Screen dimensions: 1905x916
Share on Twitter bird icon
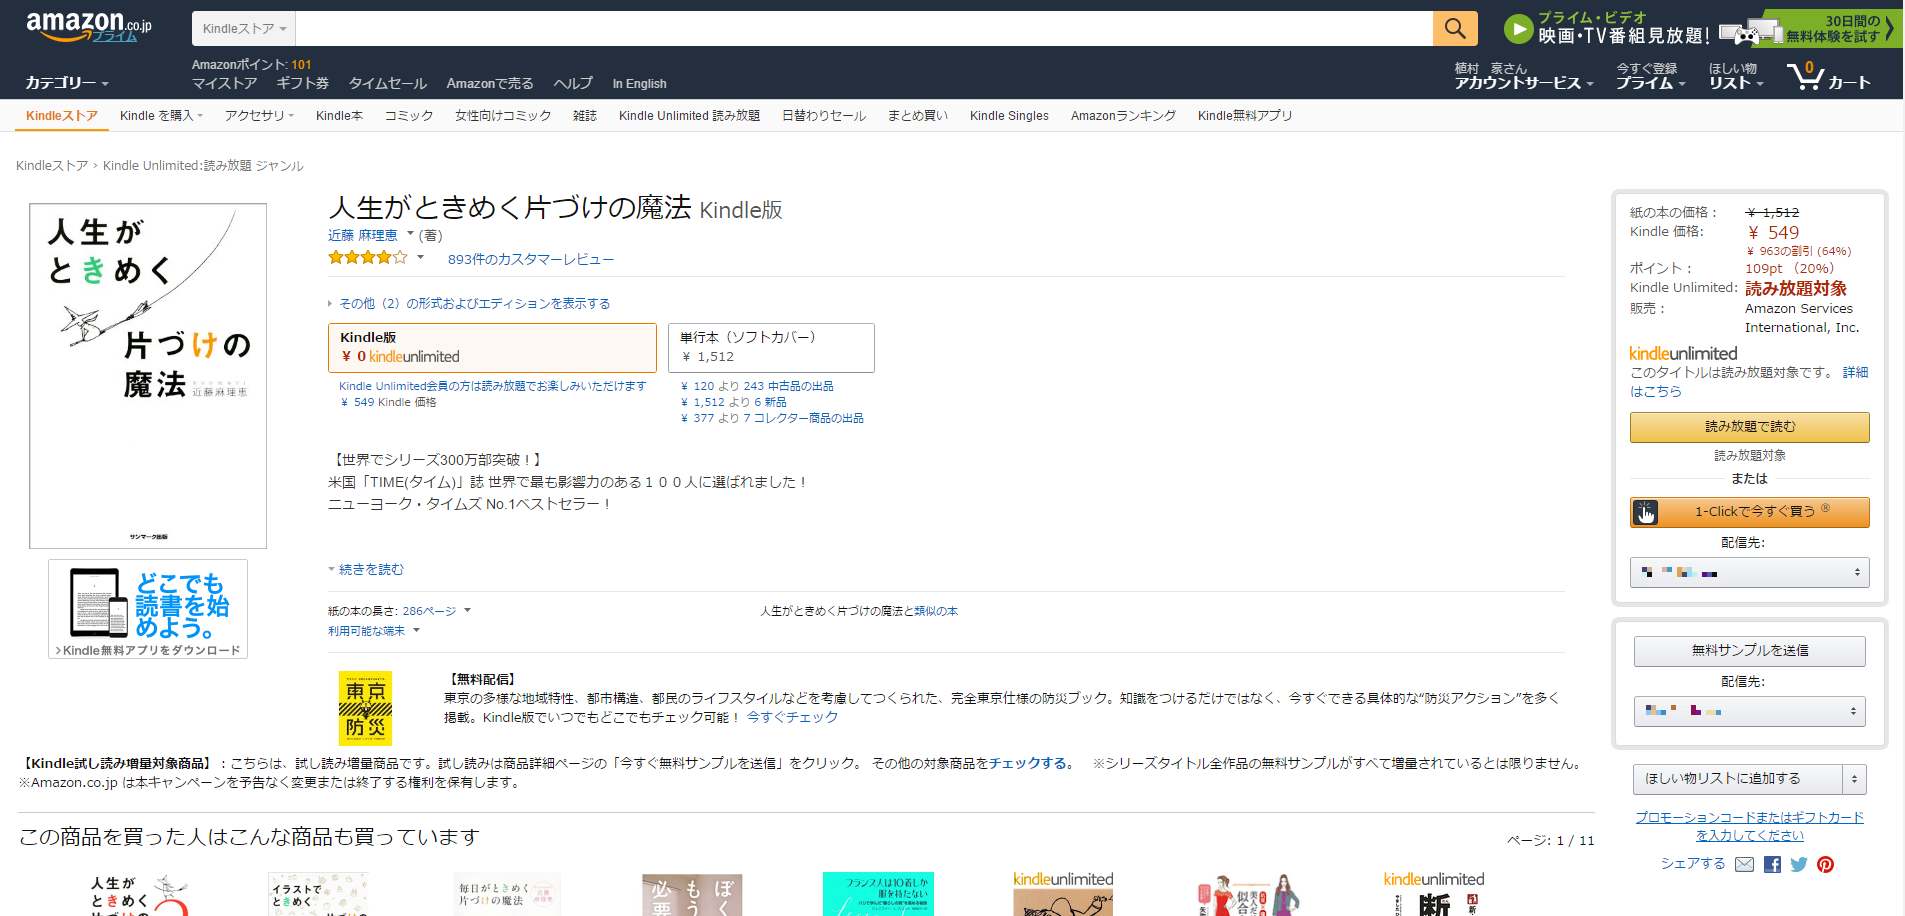[x=1799, y=865]
